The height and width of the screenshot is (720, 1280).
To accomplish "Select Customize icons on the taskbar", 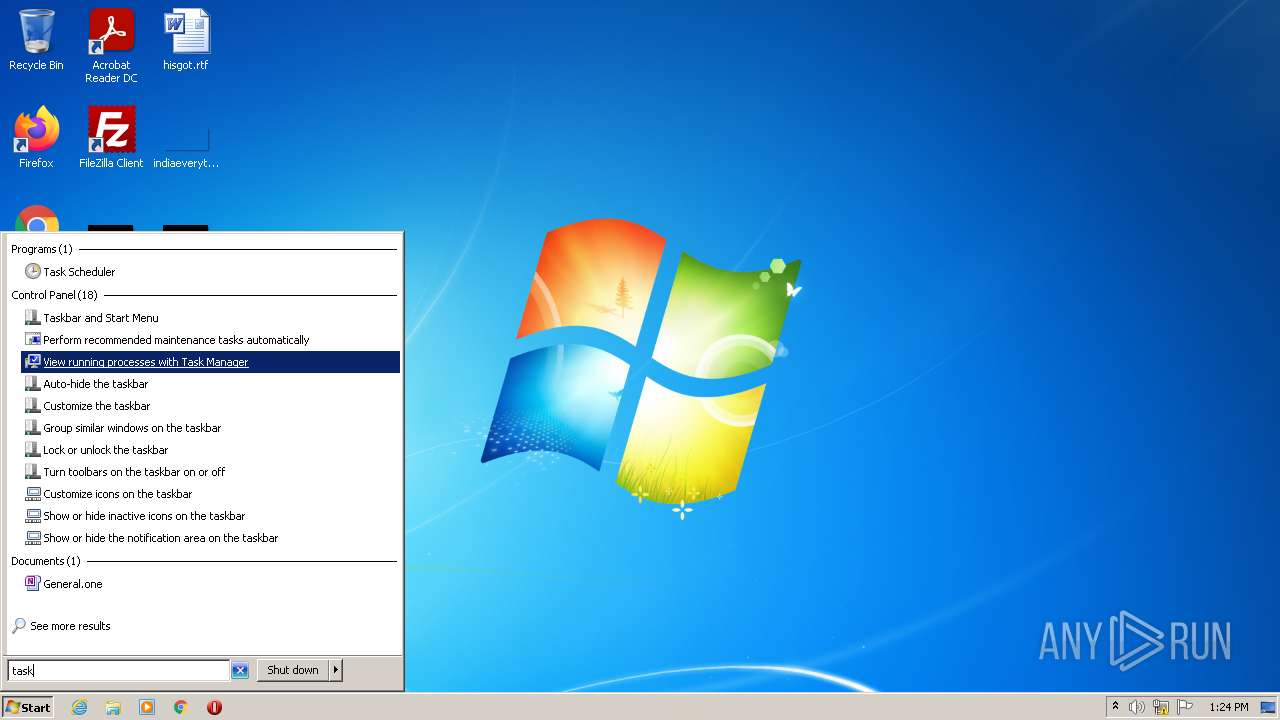I will click(x=210, y=494).
